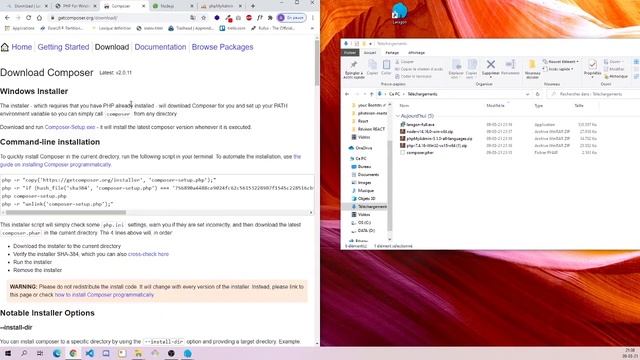Open the Chrome extensions puzzle icon

pyautogui.click(x=270, y=18)
